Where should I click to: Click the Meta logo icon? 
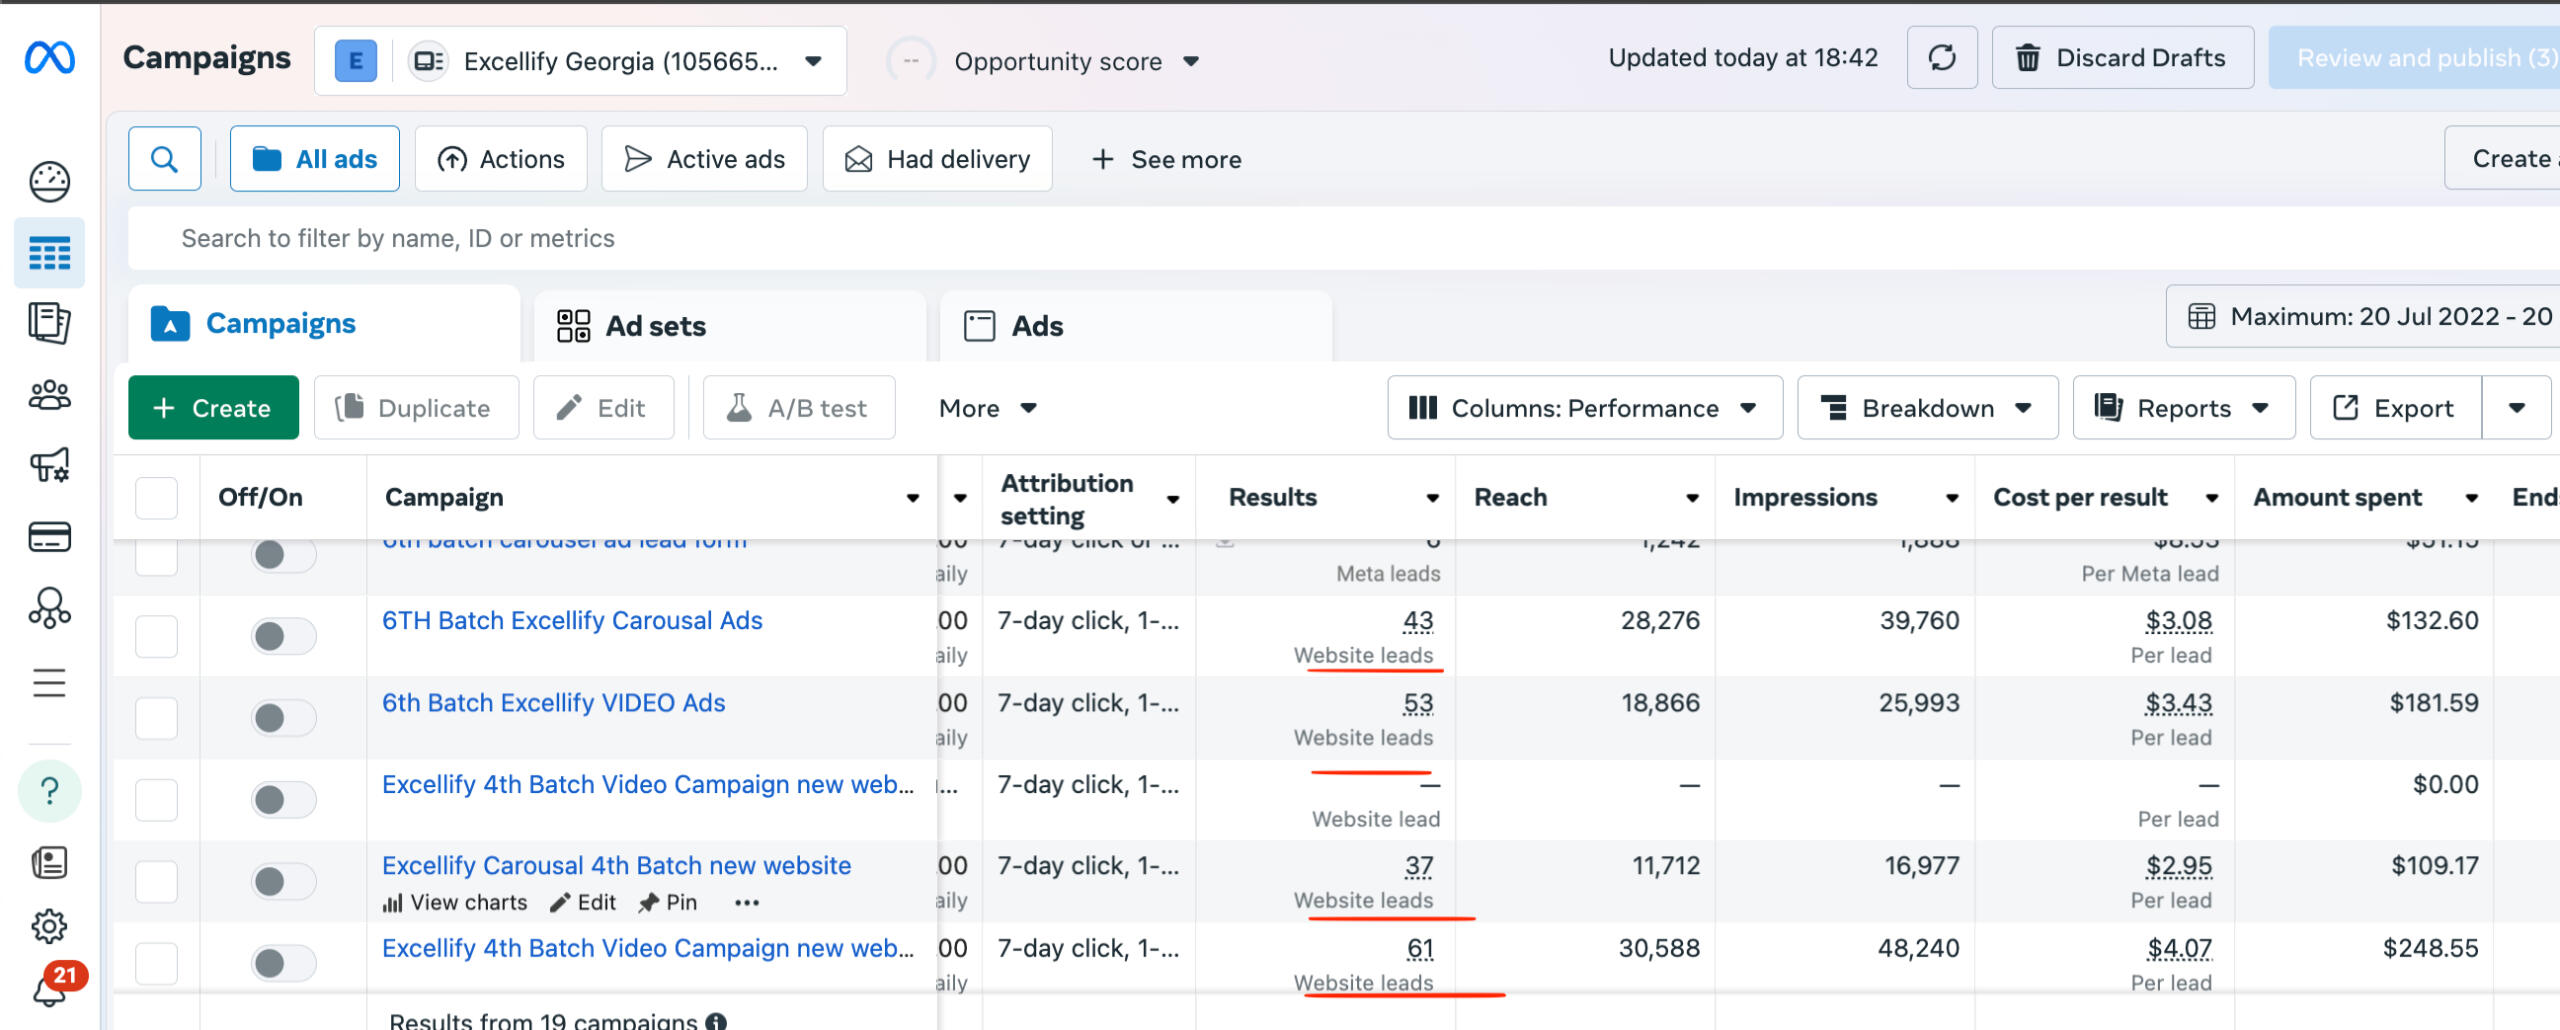(x=49, y=58)
